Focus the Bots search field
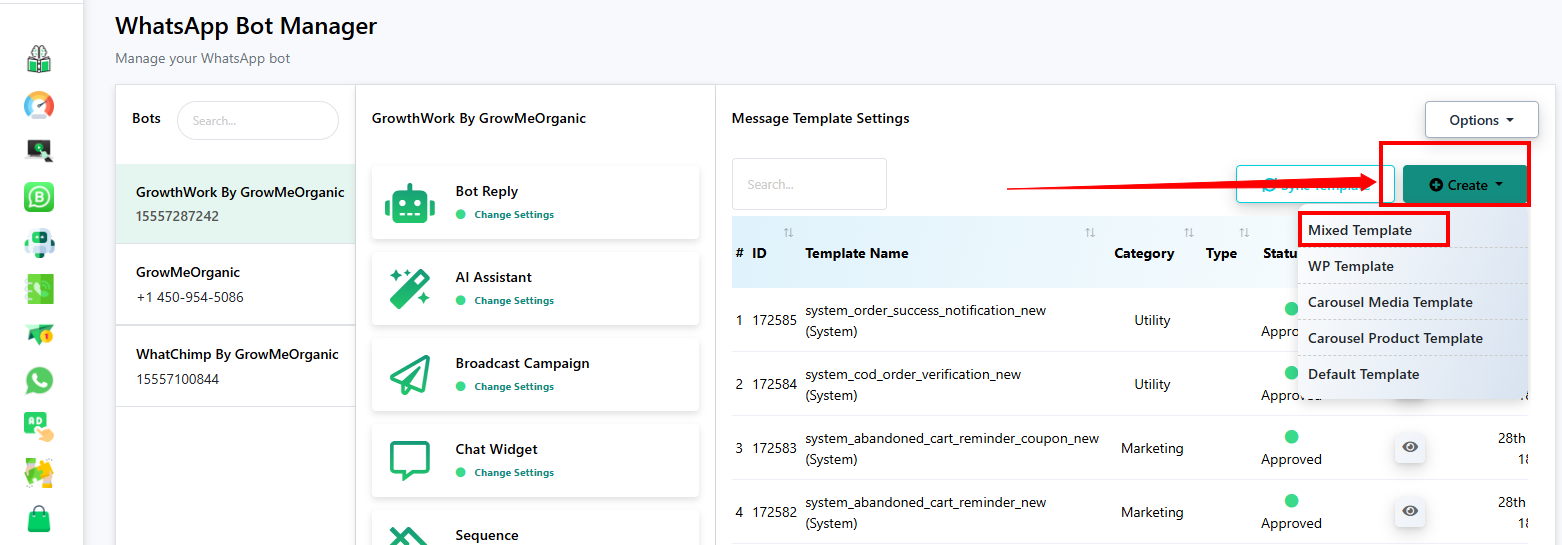Screen dimensions: 1562x545 (258, 120)
